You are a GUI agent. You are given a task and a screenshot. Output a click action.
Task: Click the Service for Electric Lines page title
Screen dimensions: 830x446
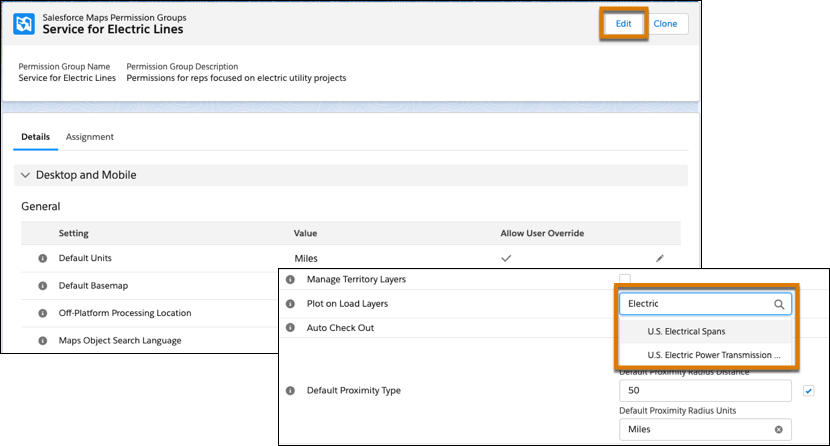[x=113, y=30]
